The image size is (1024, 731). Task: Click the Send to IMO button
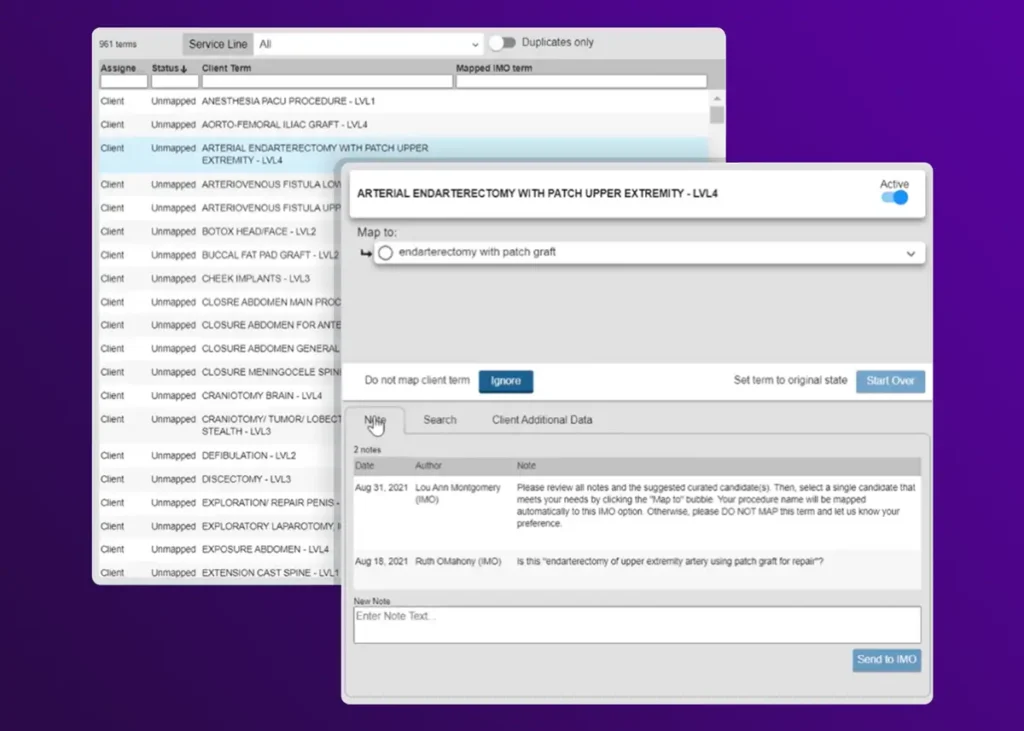click(886, 660)
